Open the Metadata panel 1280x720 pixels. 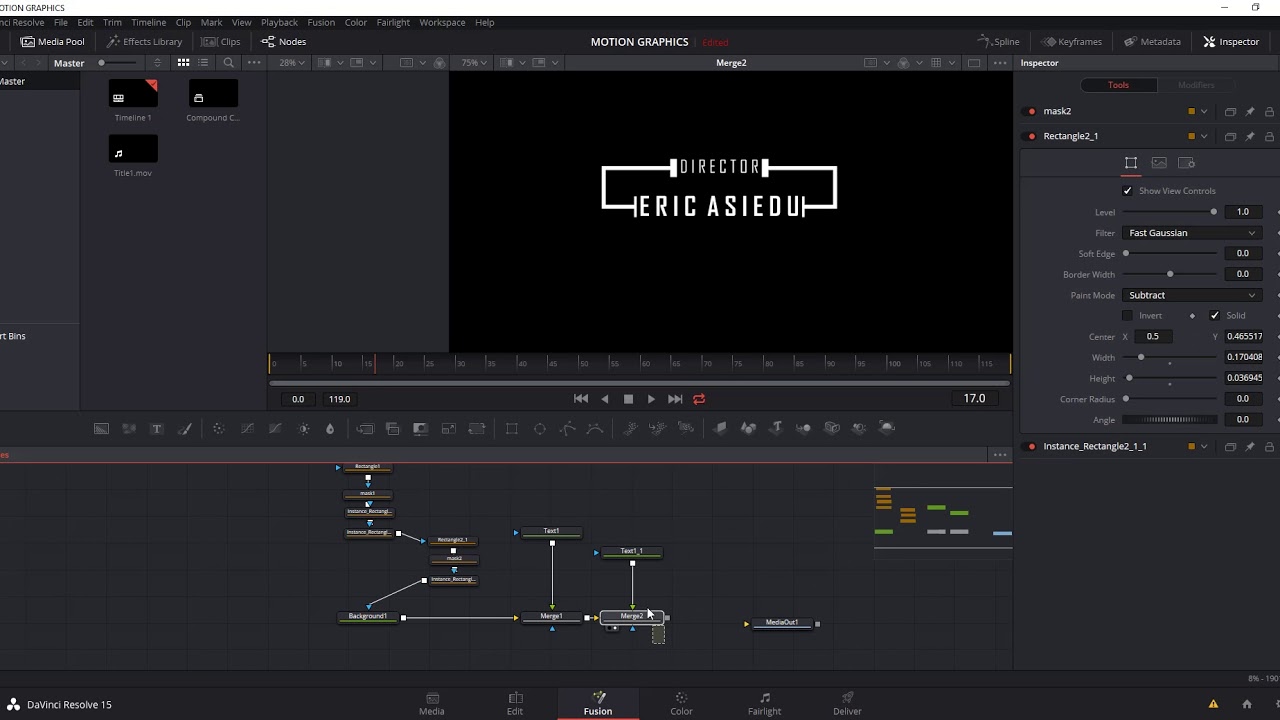(x=1152, y=42)
